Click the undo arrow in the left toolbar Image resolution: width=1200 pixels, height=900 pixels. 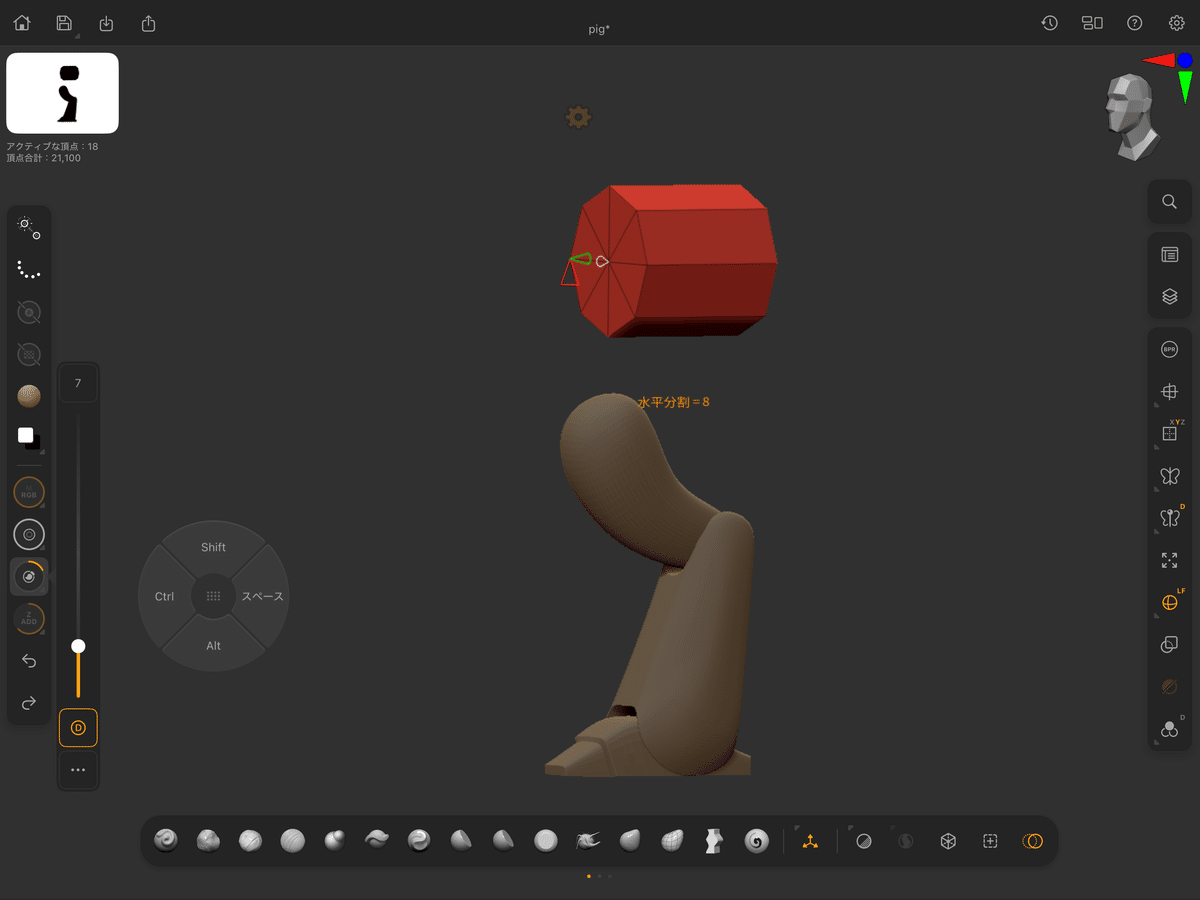pyautogui.click(x=28, y=660)
